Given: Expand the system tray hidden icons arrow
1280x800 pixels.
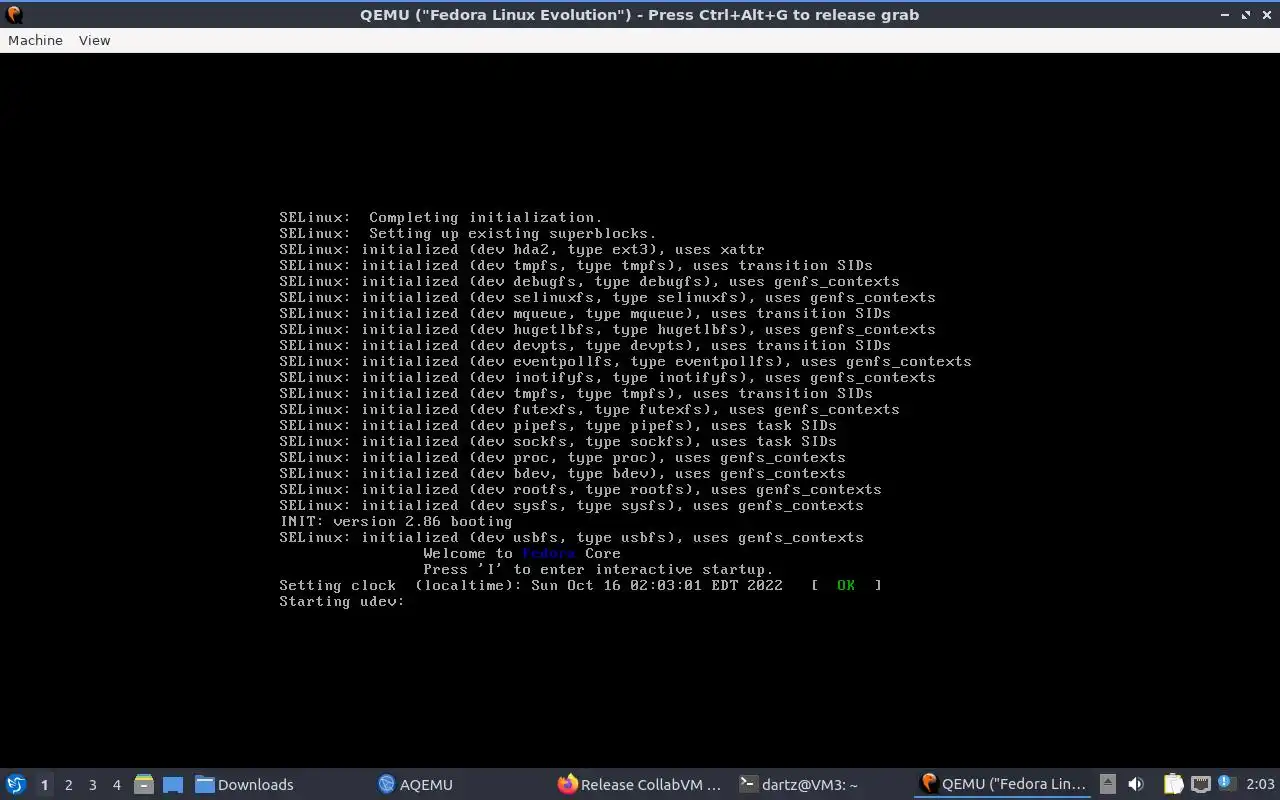Looking at the screenshot, I should pyautogui.click(x=1107, y=784).
